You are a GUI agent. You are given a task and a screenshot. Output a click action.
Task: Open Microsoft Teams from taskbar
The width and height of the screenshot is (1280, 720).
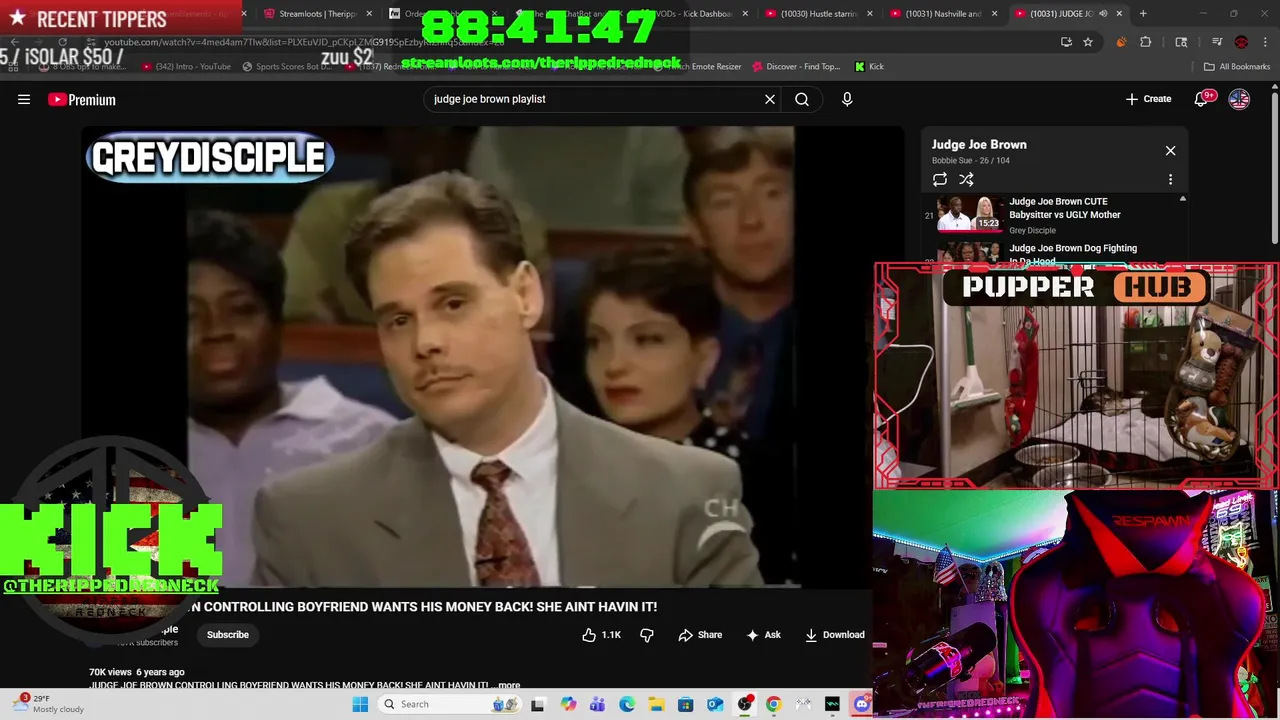597,704
